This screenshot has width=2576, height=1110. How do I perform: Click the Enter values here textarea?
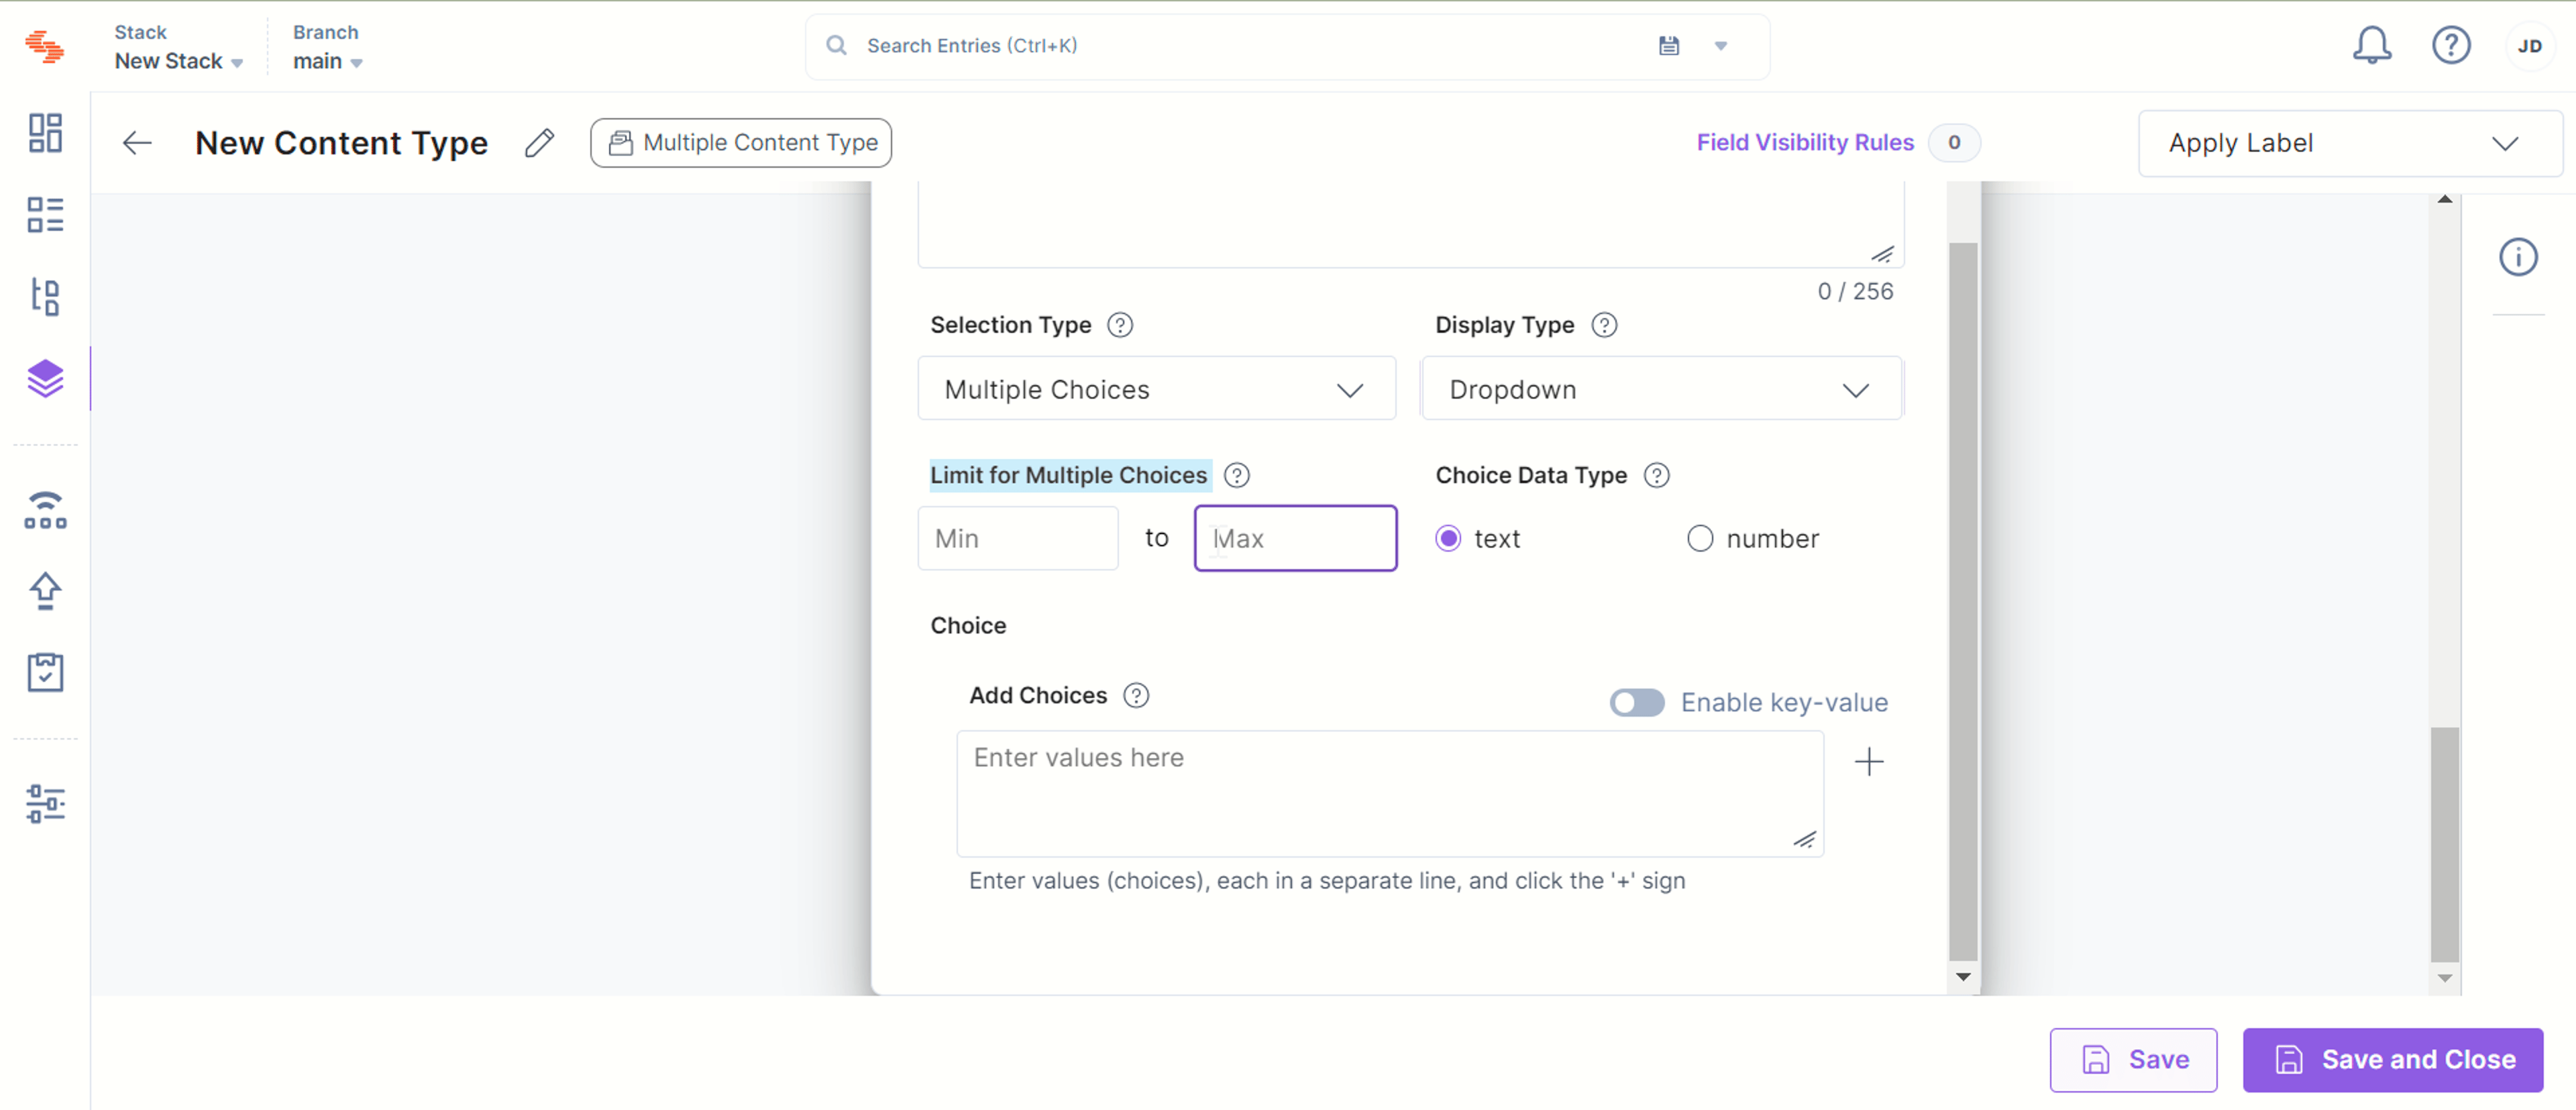[1389, 793]
